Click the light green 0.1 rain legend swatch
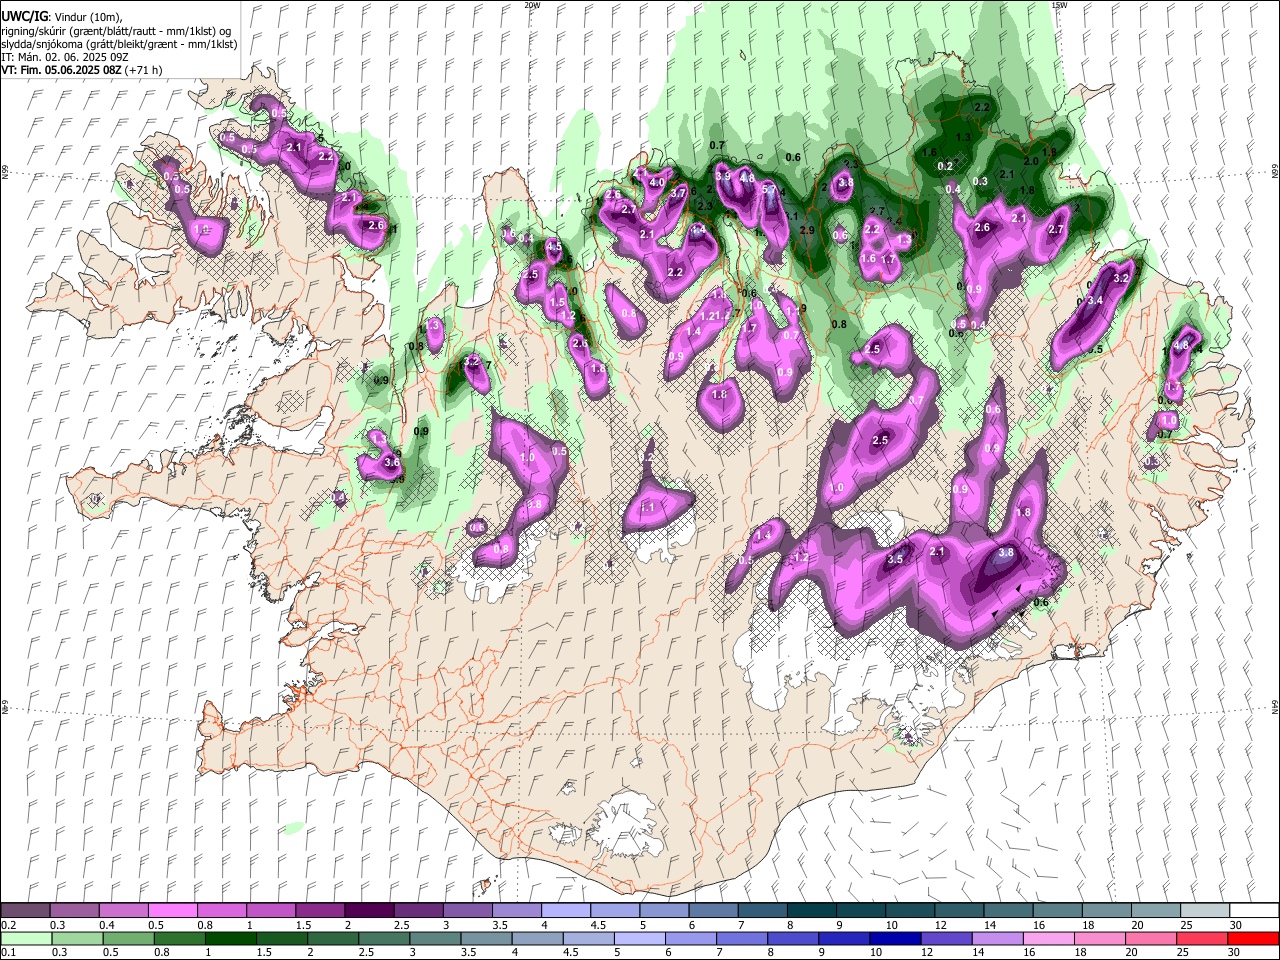The image size is (1280, 960). (x=26, y=938)
